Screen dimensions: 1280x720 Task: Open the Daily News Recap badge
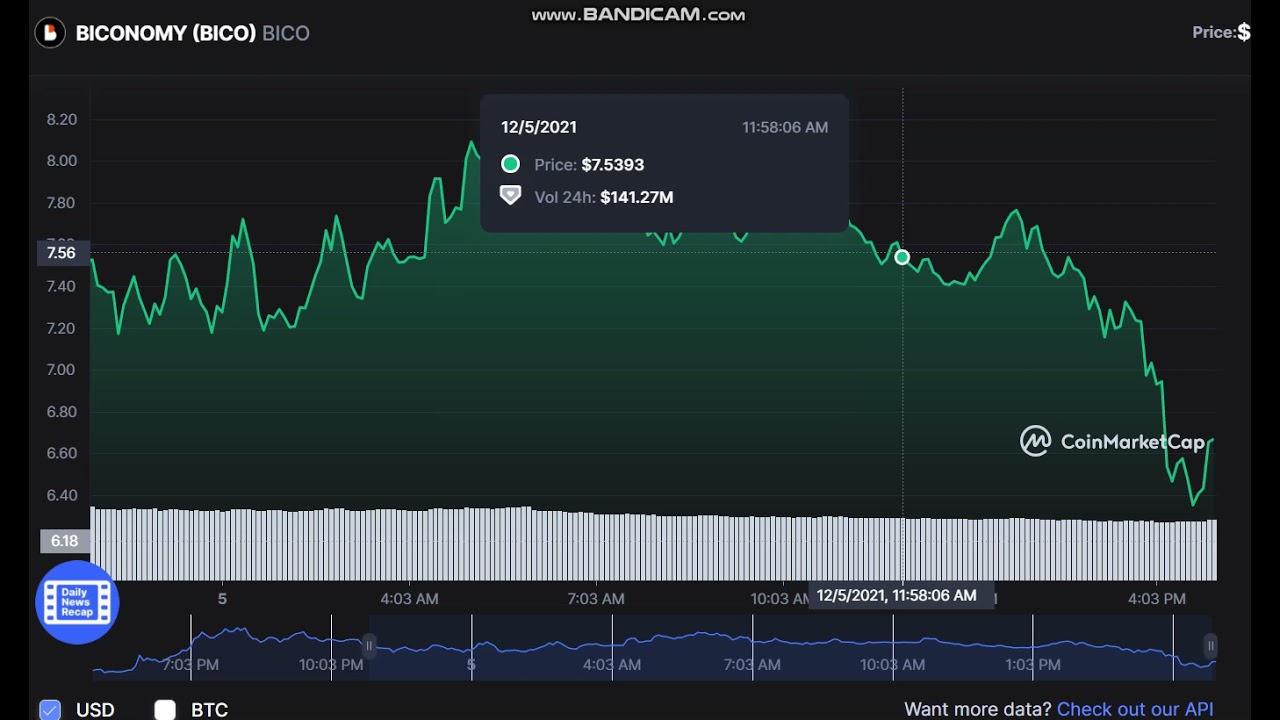coord(77,602)
